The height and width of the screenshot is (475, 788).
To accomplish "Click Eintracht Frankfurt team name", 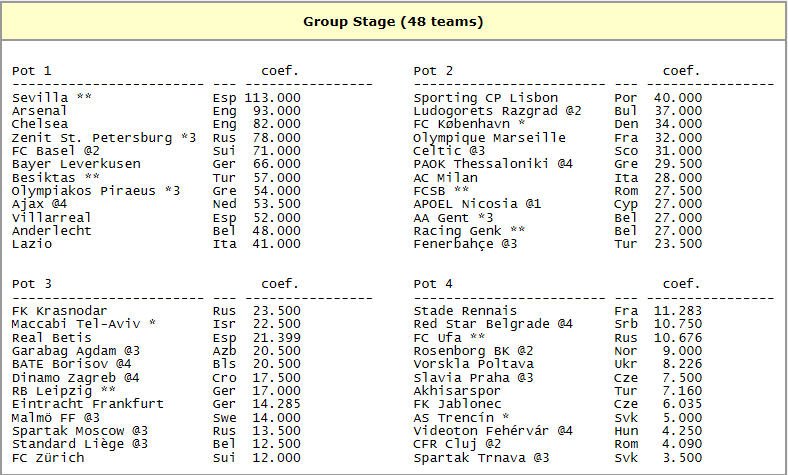I will [x=88, y=404].
